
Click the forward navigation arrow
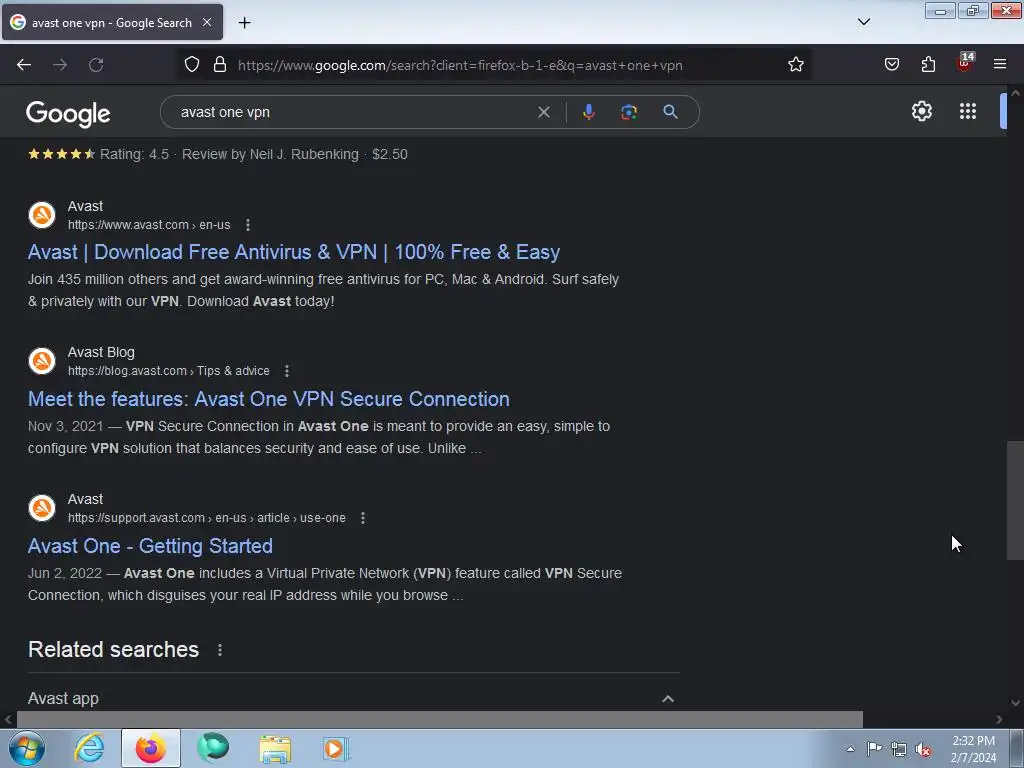(x=60, y=65)
